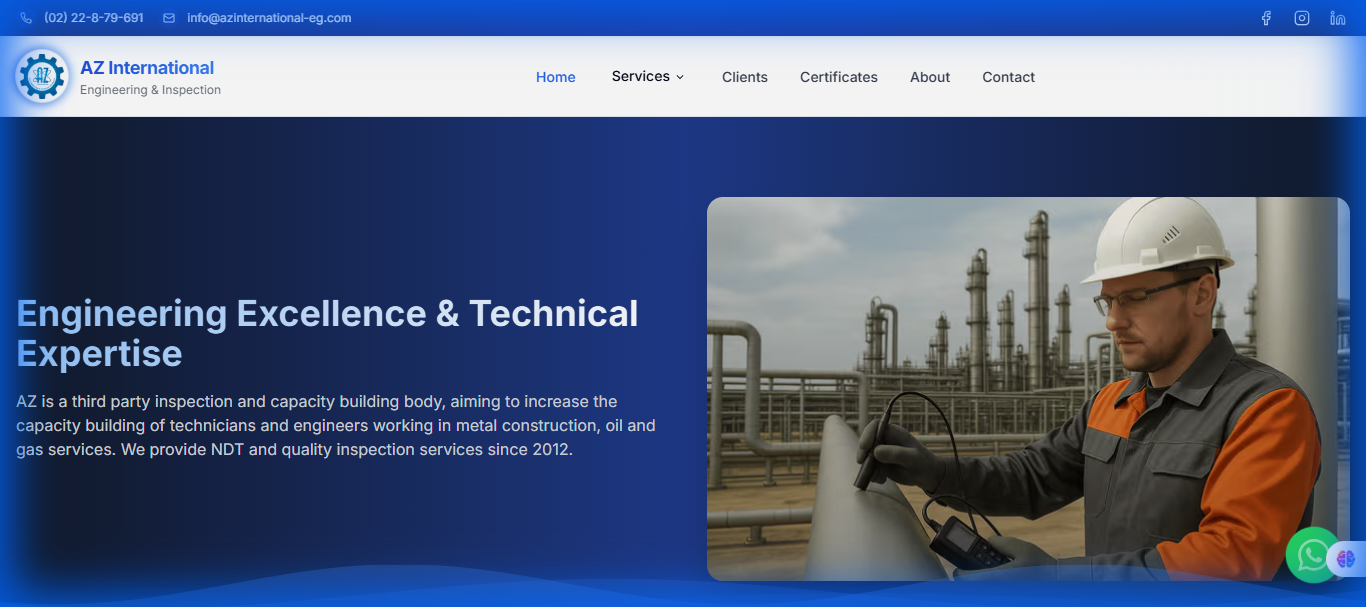Click the AZ International site title

click(147, 67)
